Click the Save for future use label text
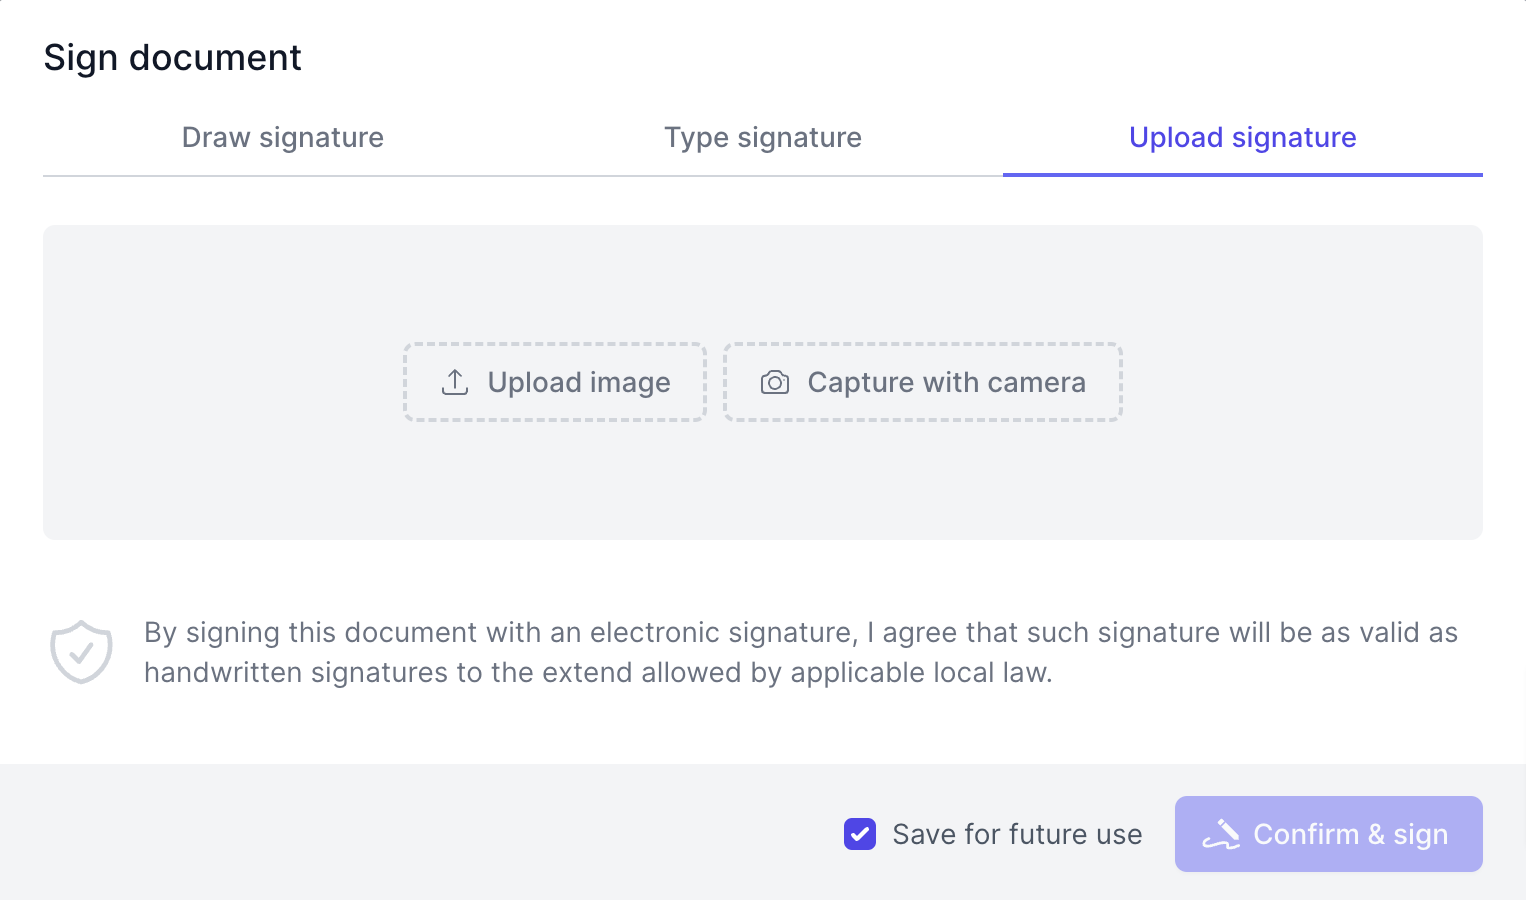This screenshot has height=900, width=1526. (1016, 834)
